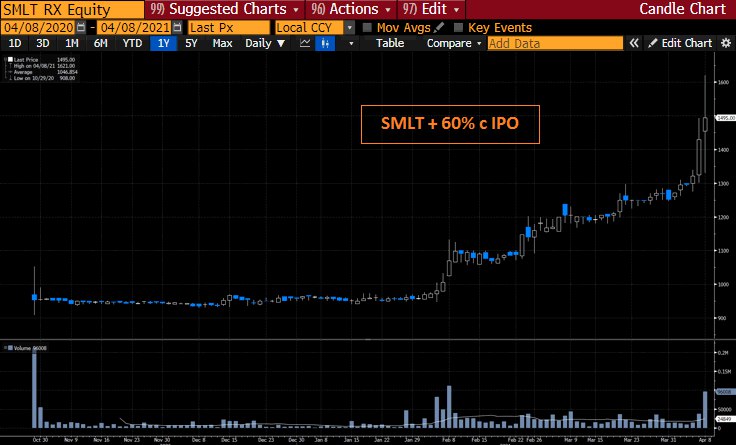The width and height of the screenshot is (736, 445).
Task: Select the 6M time range
Action: click(x=100, y=43)
